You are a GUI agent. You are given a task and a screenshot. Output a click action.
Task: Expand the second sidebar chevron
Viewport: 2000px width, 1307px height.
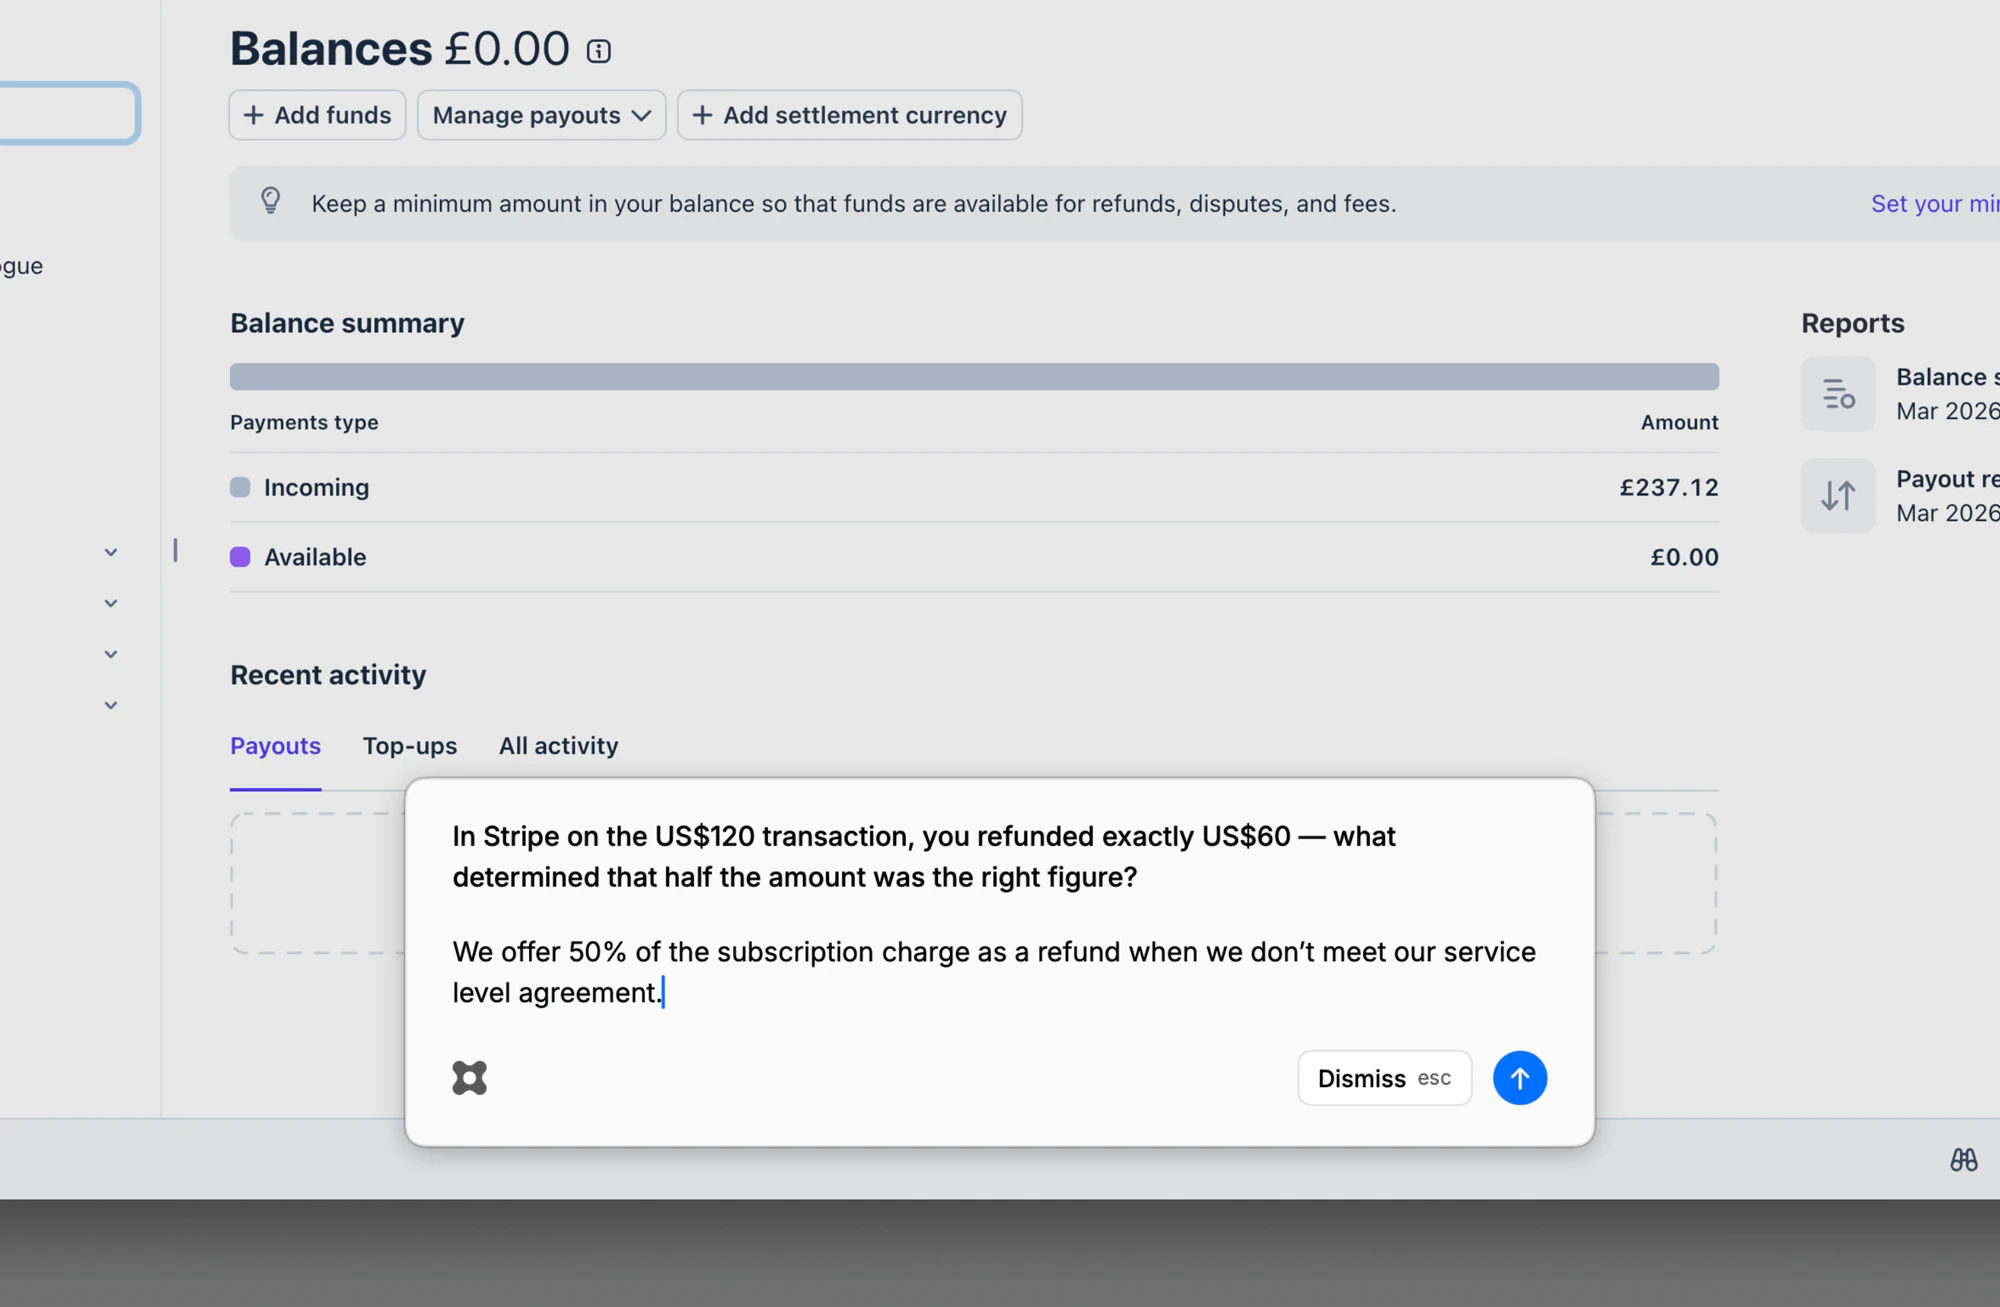[x=111, y=603]
